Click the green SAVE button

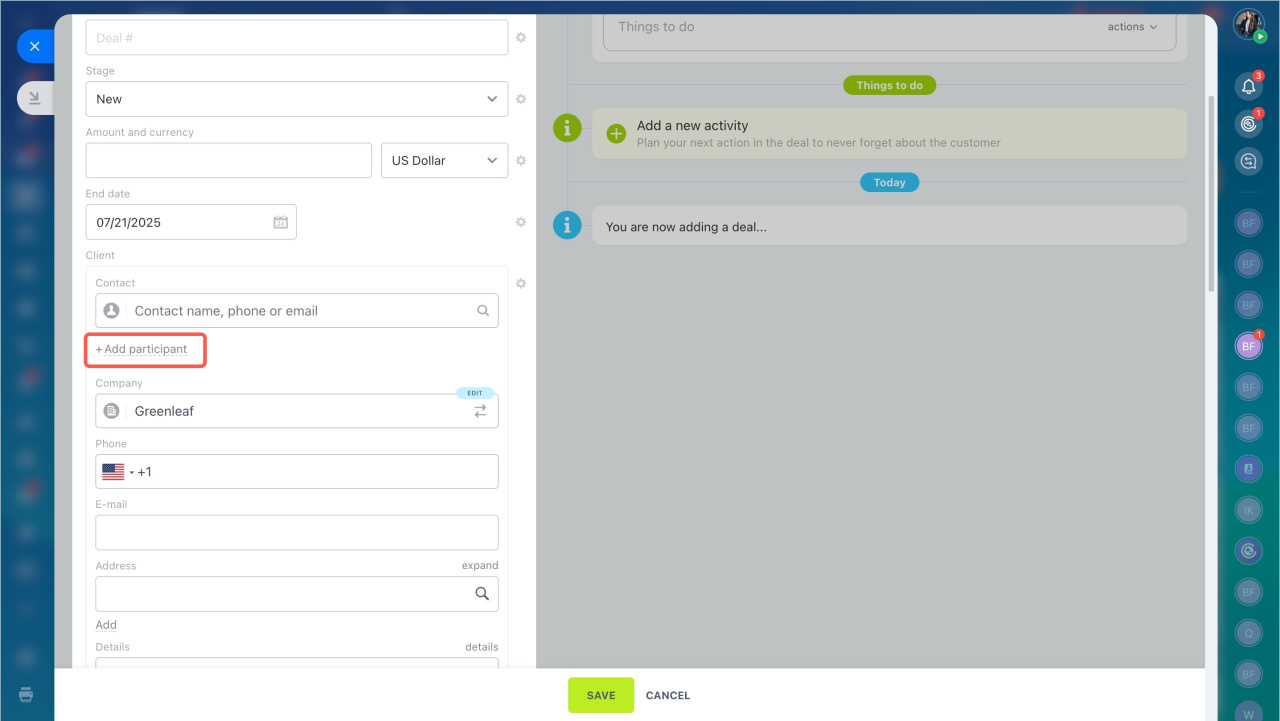pyautogui.click(x=601, y=695)
